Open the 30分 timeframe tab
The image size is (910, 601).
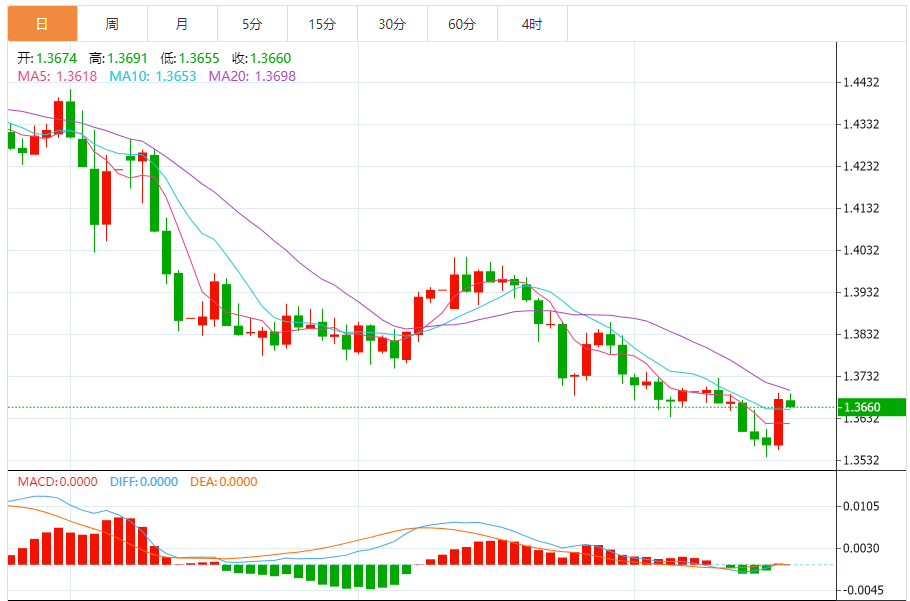392,24
